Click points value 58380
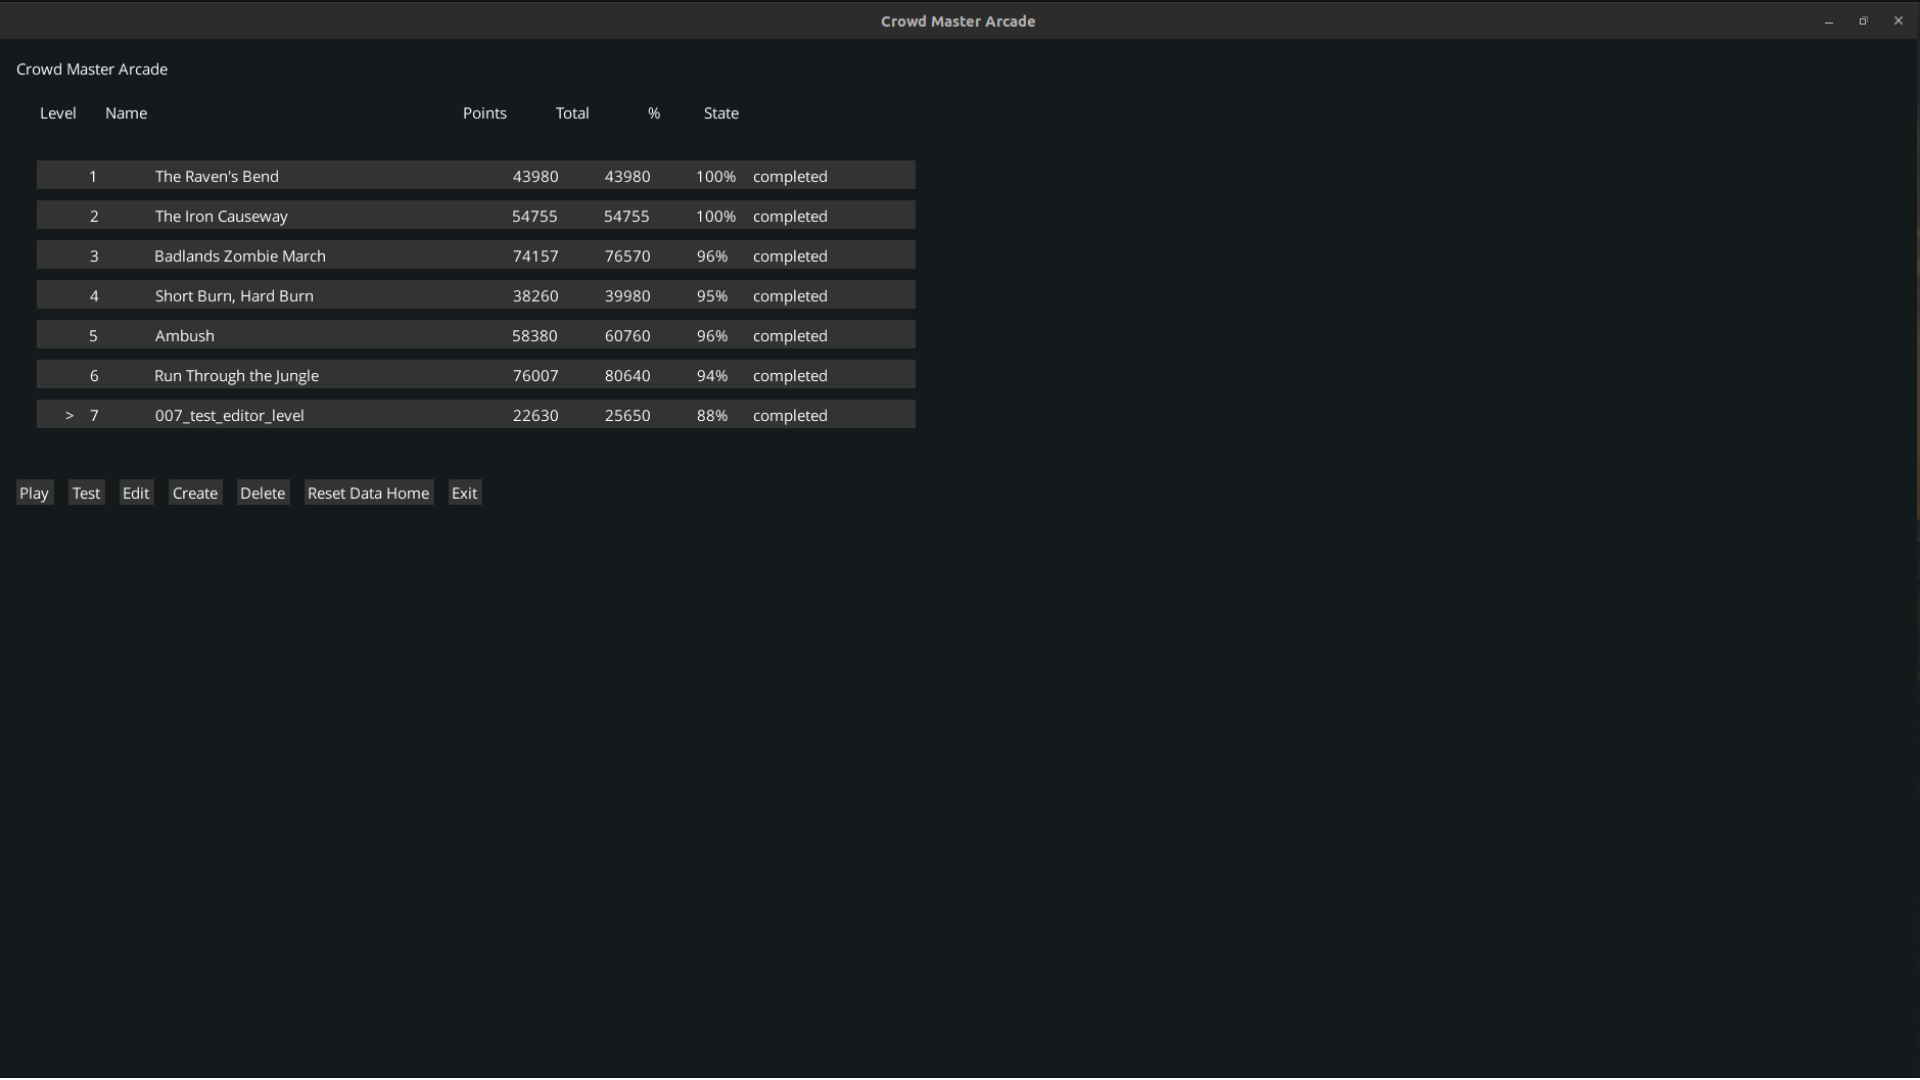Viewport: 1920px width, 1080px height. click(x=535, y=336)
